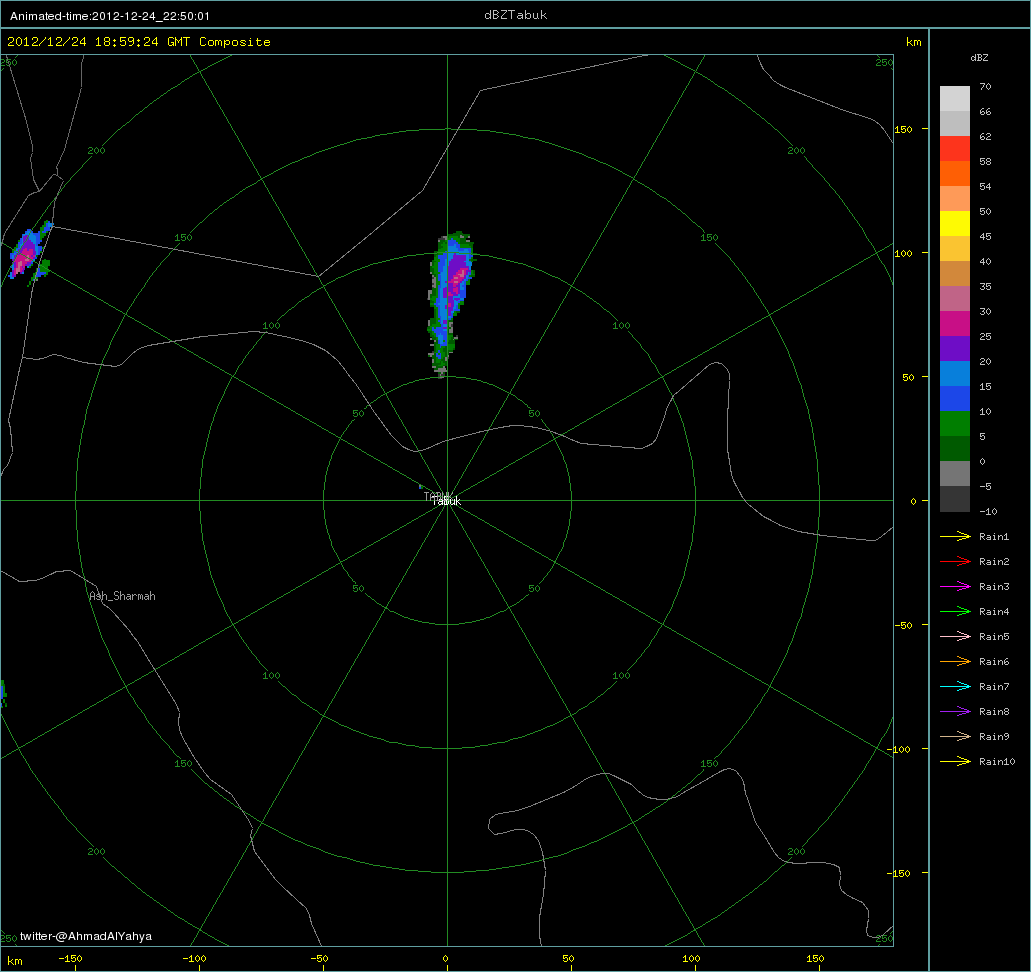Click the royal blue 10–15 dBZ swatch
The height and width of the screenshot is (972, 1031).
click(955, 399)
